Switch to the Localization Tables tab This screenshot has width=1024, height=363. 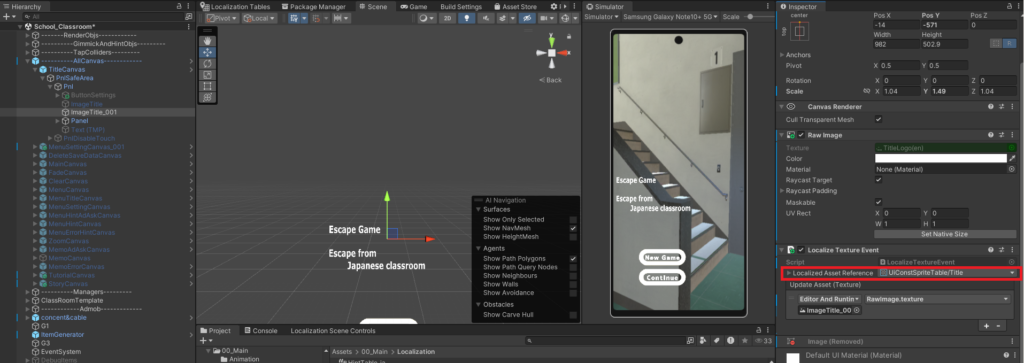click(236, 7)
